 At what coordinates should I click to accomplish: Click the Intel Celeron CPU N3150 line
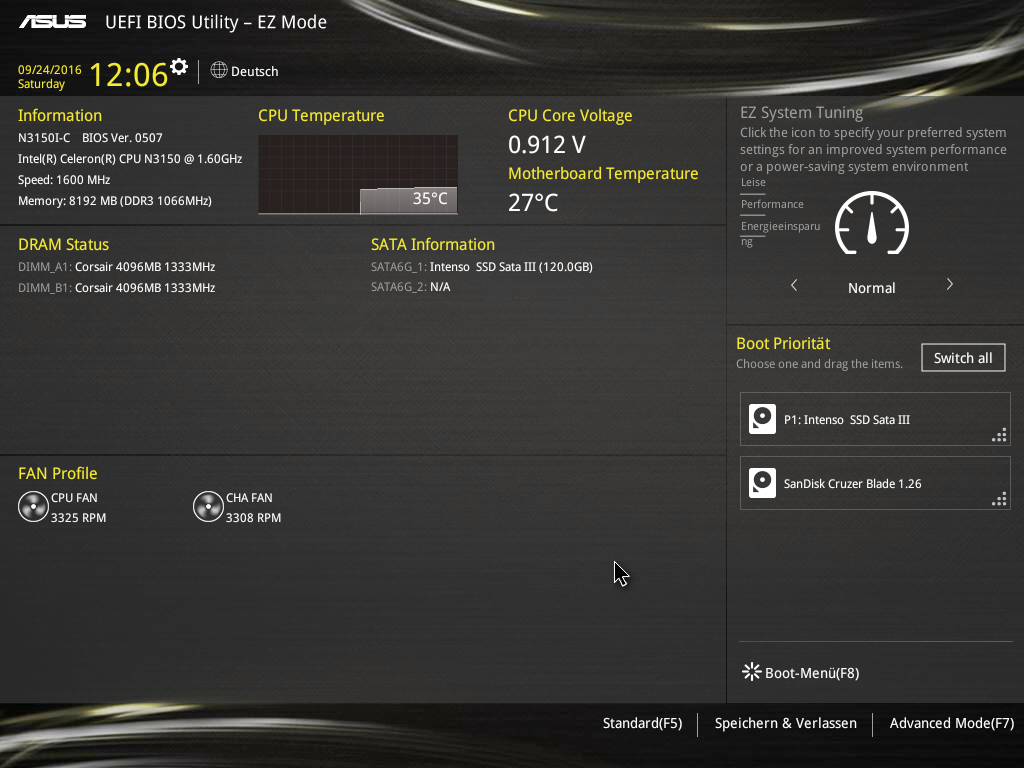130,159
